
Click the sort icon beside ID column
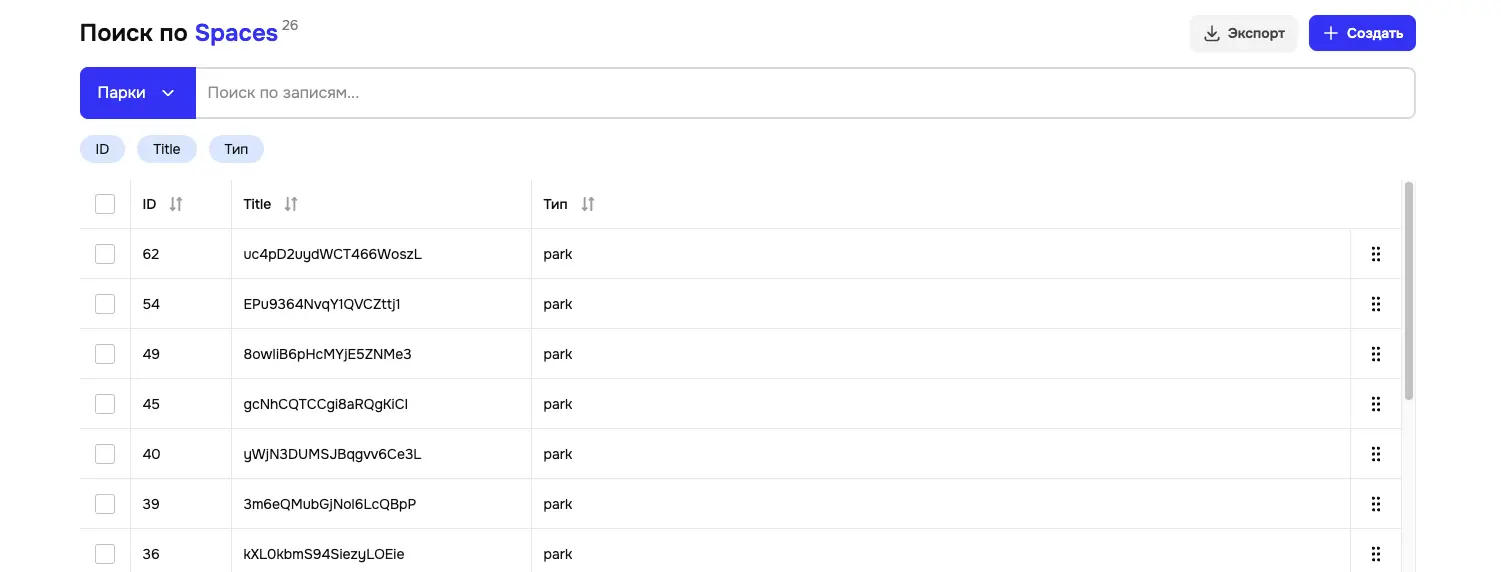click(176, 204)
